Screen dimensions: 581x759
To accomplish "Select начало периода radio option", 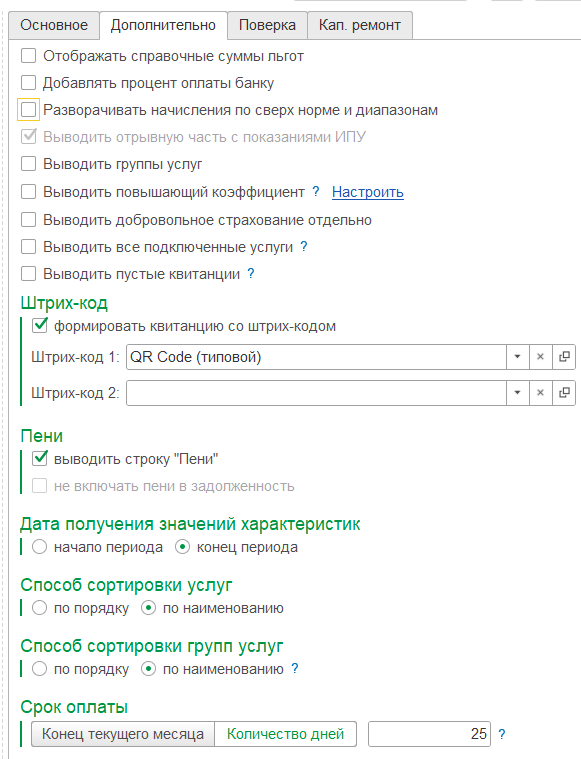I will pyautogui.click(x=39, y=547).
